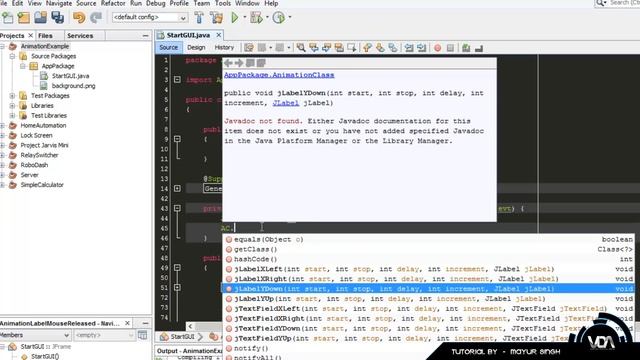This screenshot has width=640, height=360.
Task: Open the Tools menu
Action: (x=223, y=3)
